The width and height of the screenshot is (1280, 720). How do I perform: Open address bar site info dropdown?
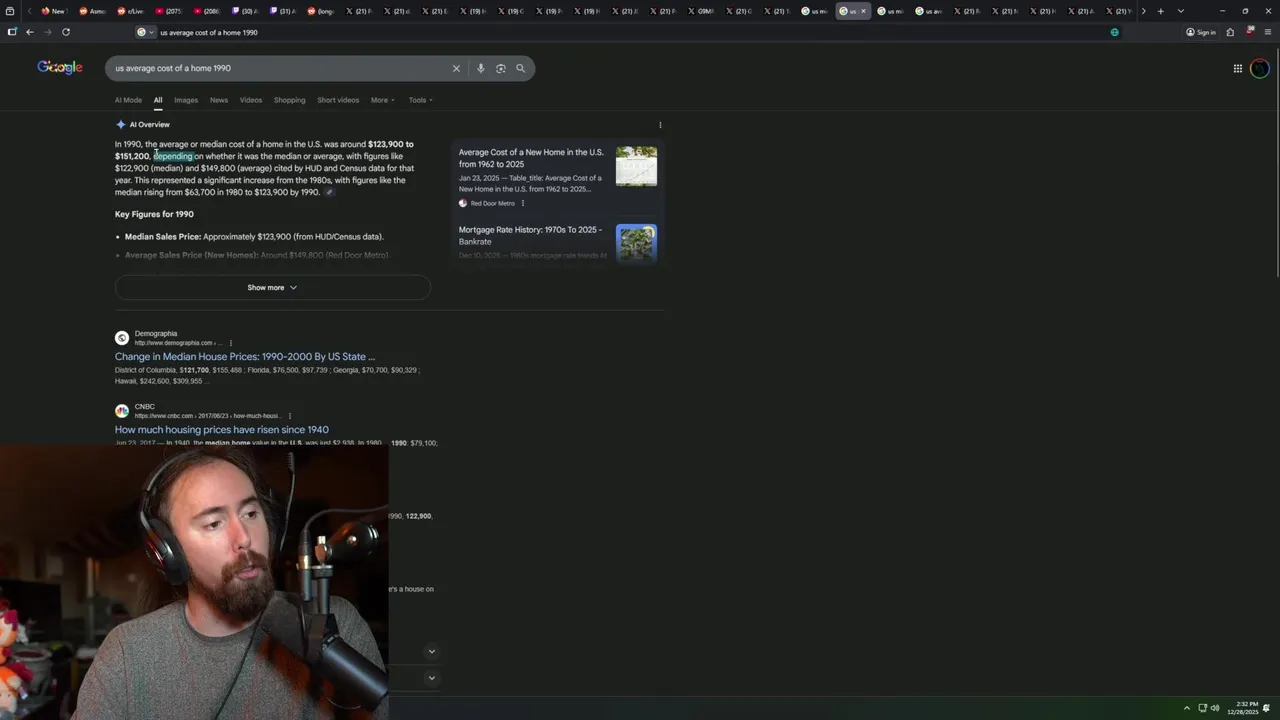click(146, 32)
